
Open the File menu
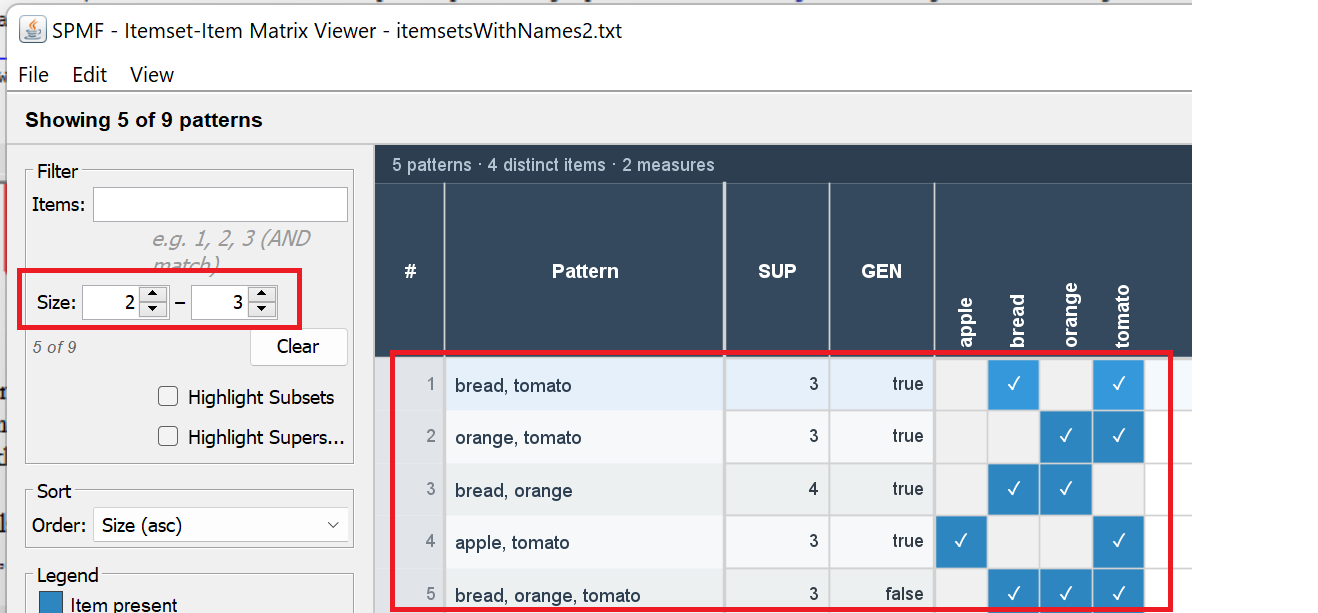pos(33,74)
